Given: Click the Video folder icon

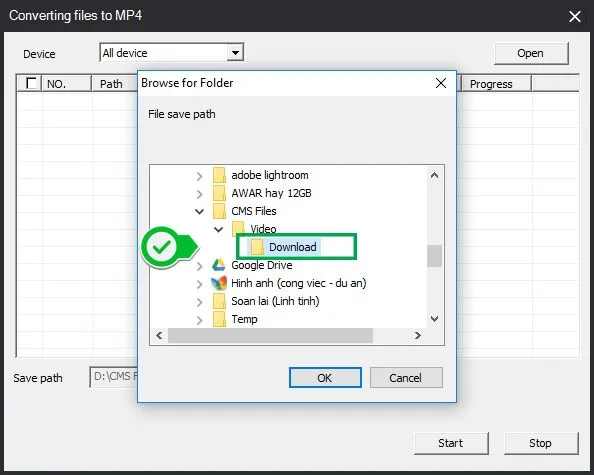Looking at the screenshot, I should click(238, 228).
